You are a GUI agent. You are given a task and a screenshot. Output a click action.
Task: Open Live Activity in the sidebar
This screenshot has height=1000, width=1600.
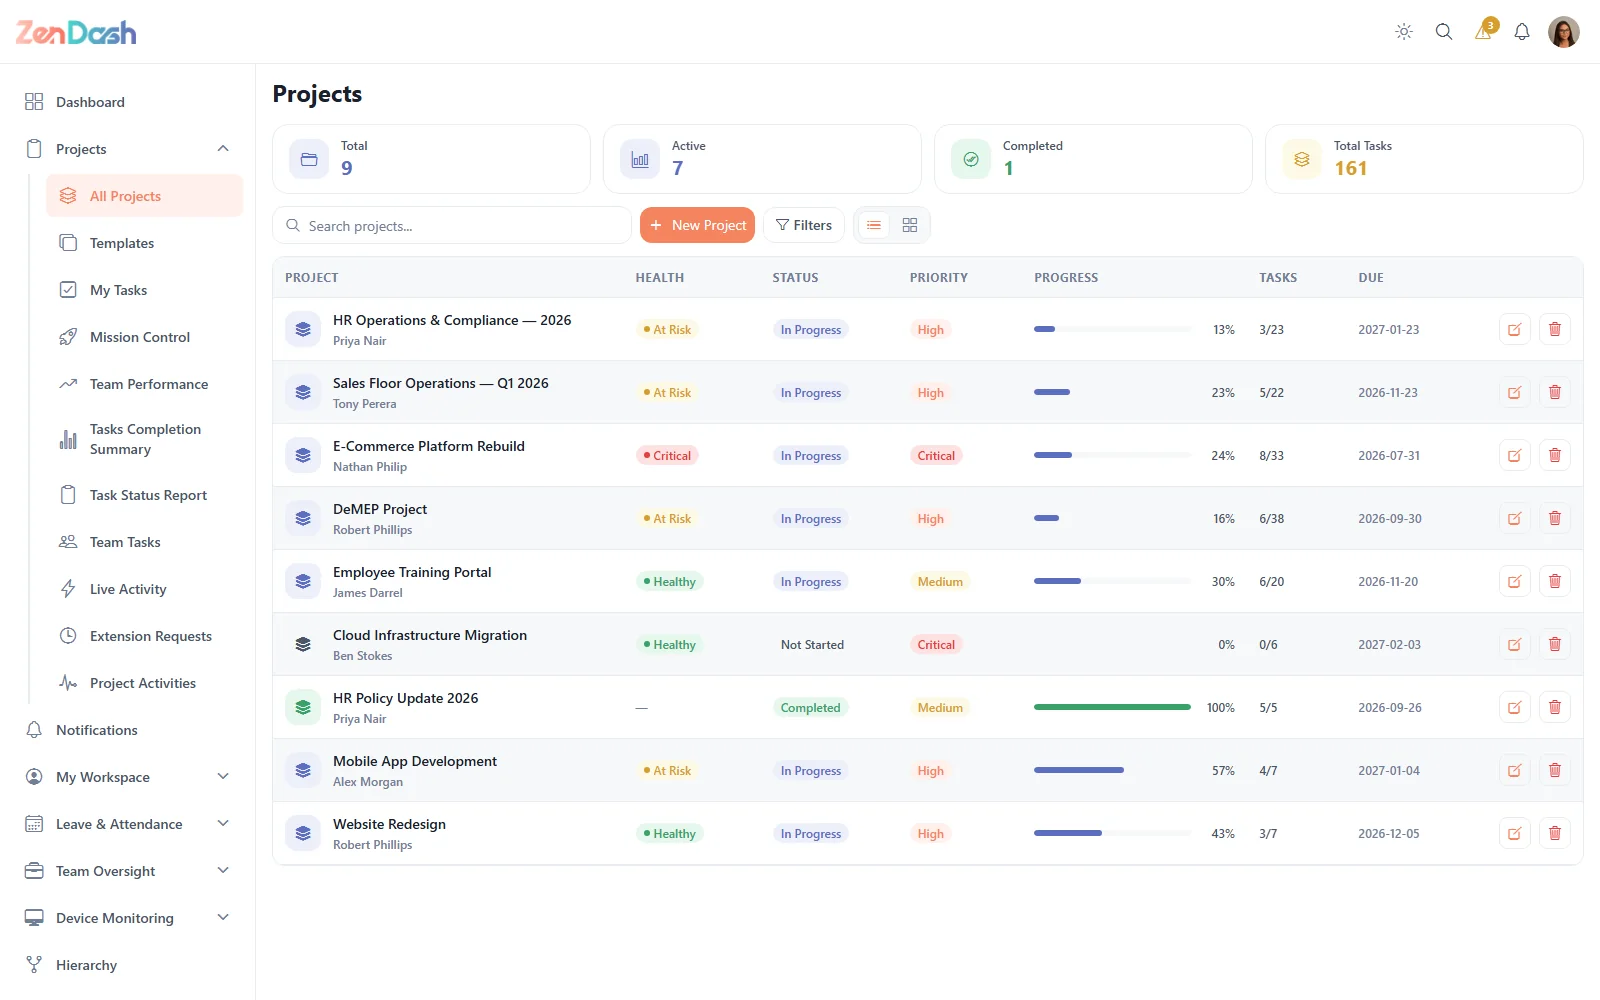point(144,589)
